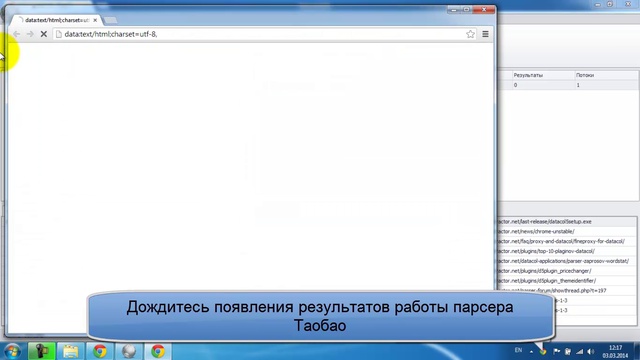This screenshot has width=640, height=360.
Task: Select the d5plugin_themeidentifier link row
Action: point(567,281)
